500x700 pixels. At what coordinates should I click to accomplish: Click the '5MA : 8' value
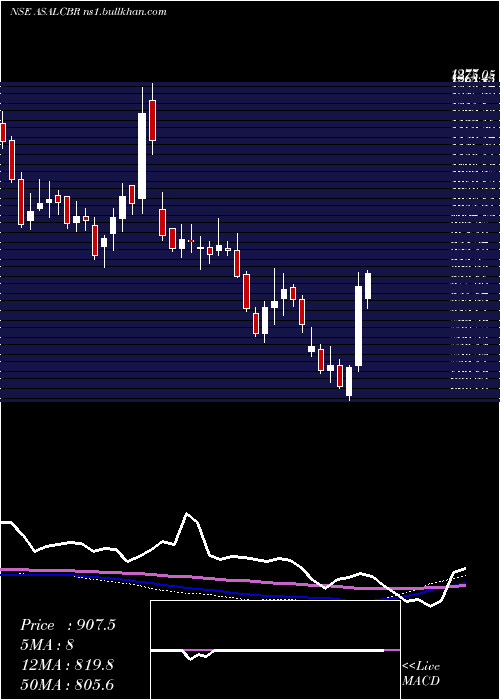coord(47,645)
